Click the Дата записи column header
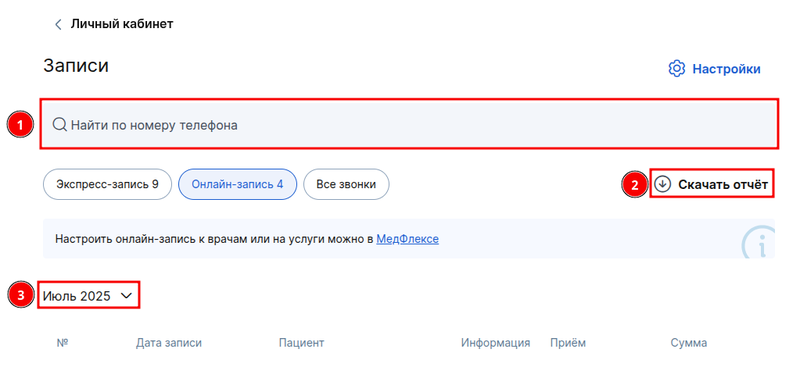800x374 pixels. (x=168, y=343)
